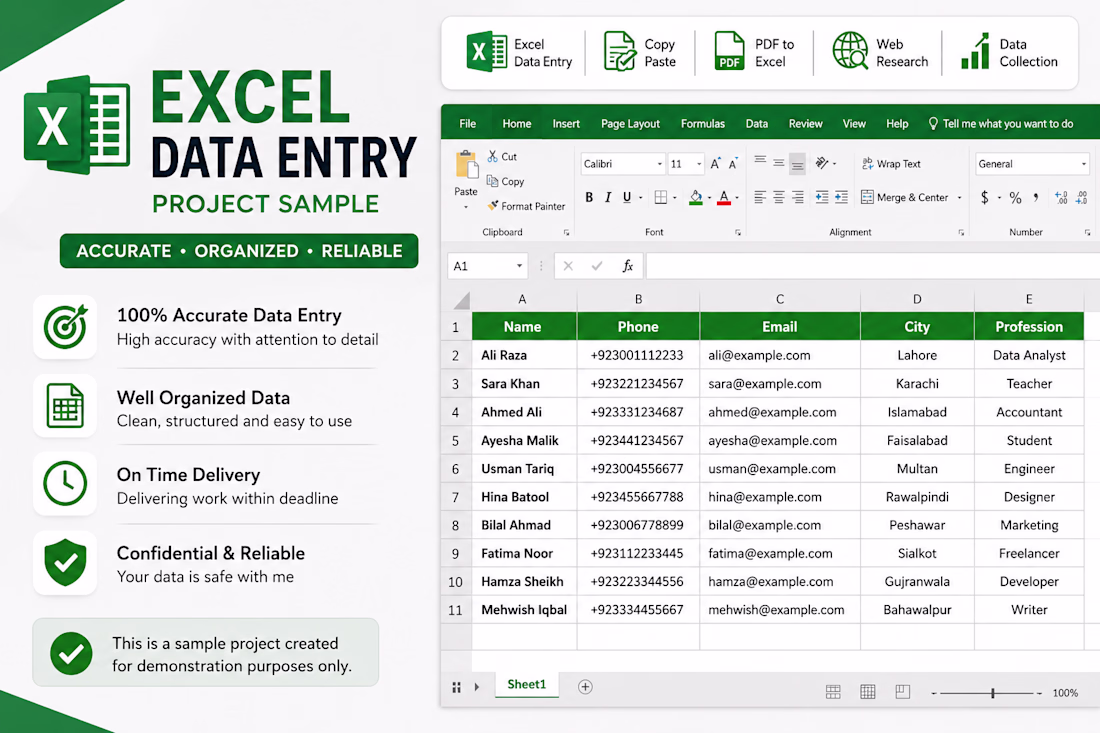Click Merge & Center button
Viewport: 1100px width, 733px height.
tap(904, 197)
